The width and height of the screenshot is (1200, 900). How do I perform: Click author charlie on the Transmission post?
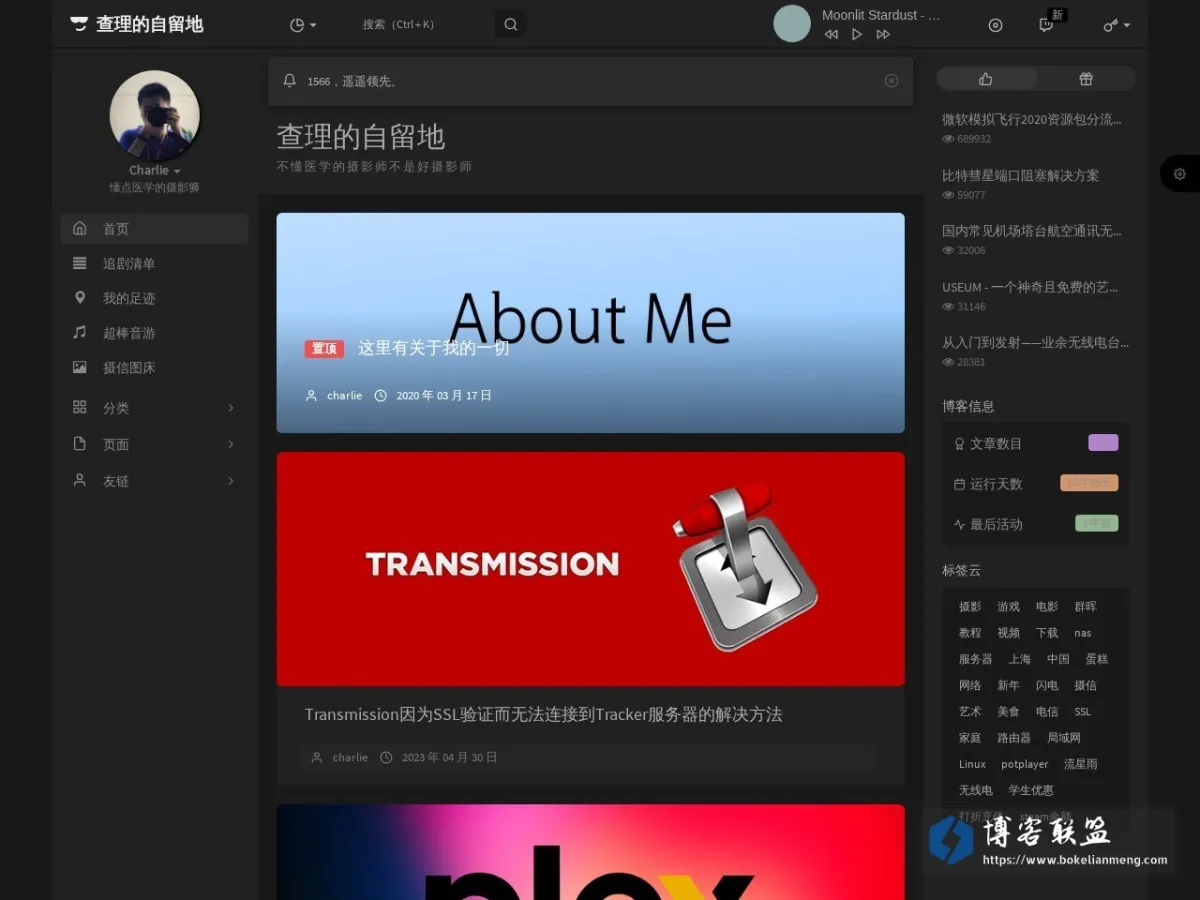tap(350, 758)
